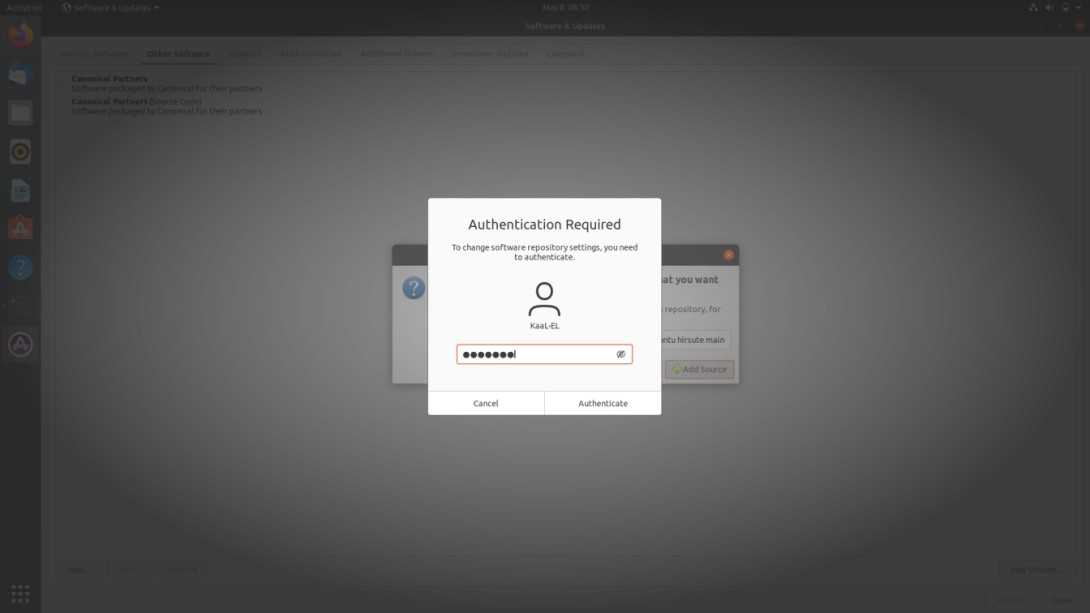Click the power icon in system tray
The height and width of the screenshot is (613, 1090).
click(x=1065, y=8)
